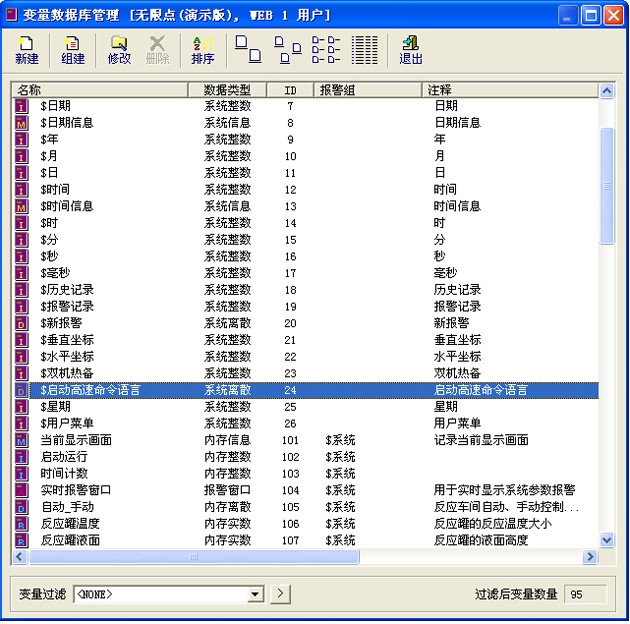Click the comment 反应罐的液面高度
Viewport: 630px width, 624px height.
(481, 540)
